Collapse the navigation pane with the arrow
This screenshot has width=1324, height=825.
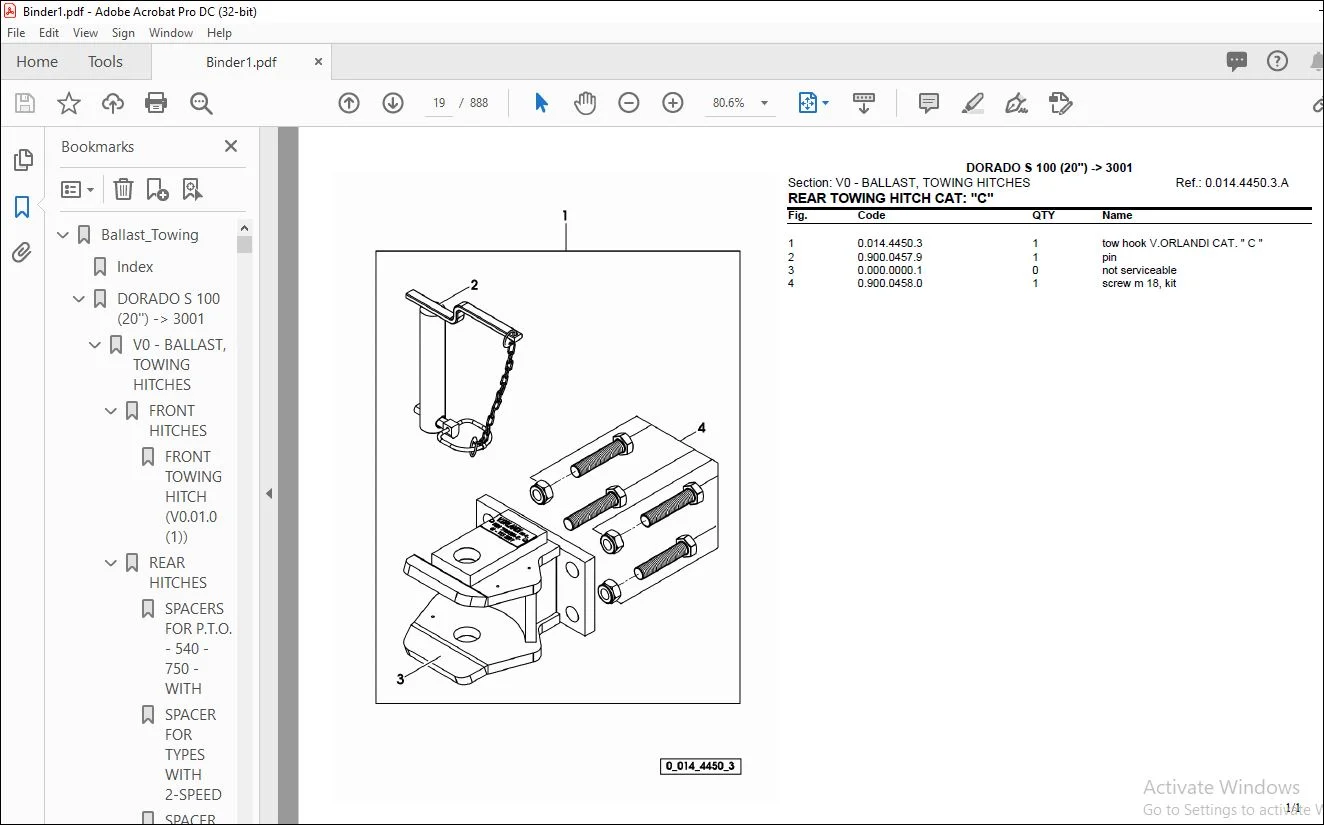click(x=268, y=493)
